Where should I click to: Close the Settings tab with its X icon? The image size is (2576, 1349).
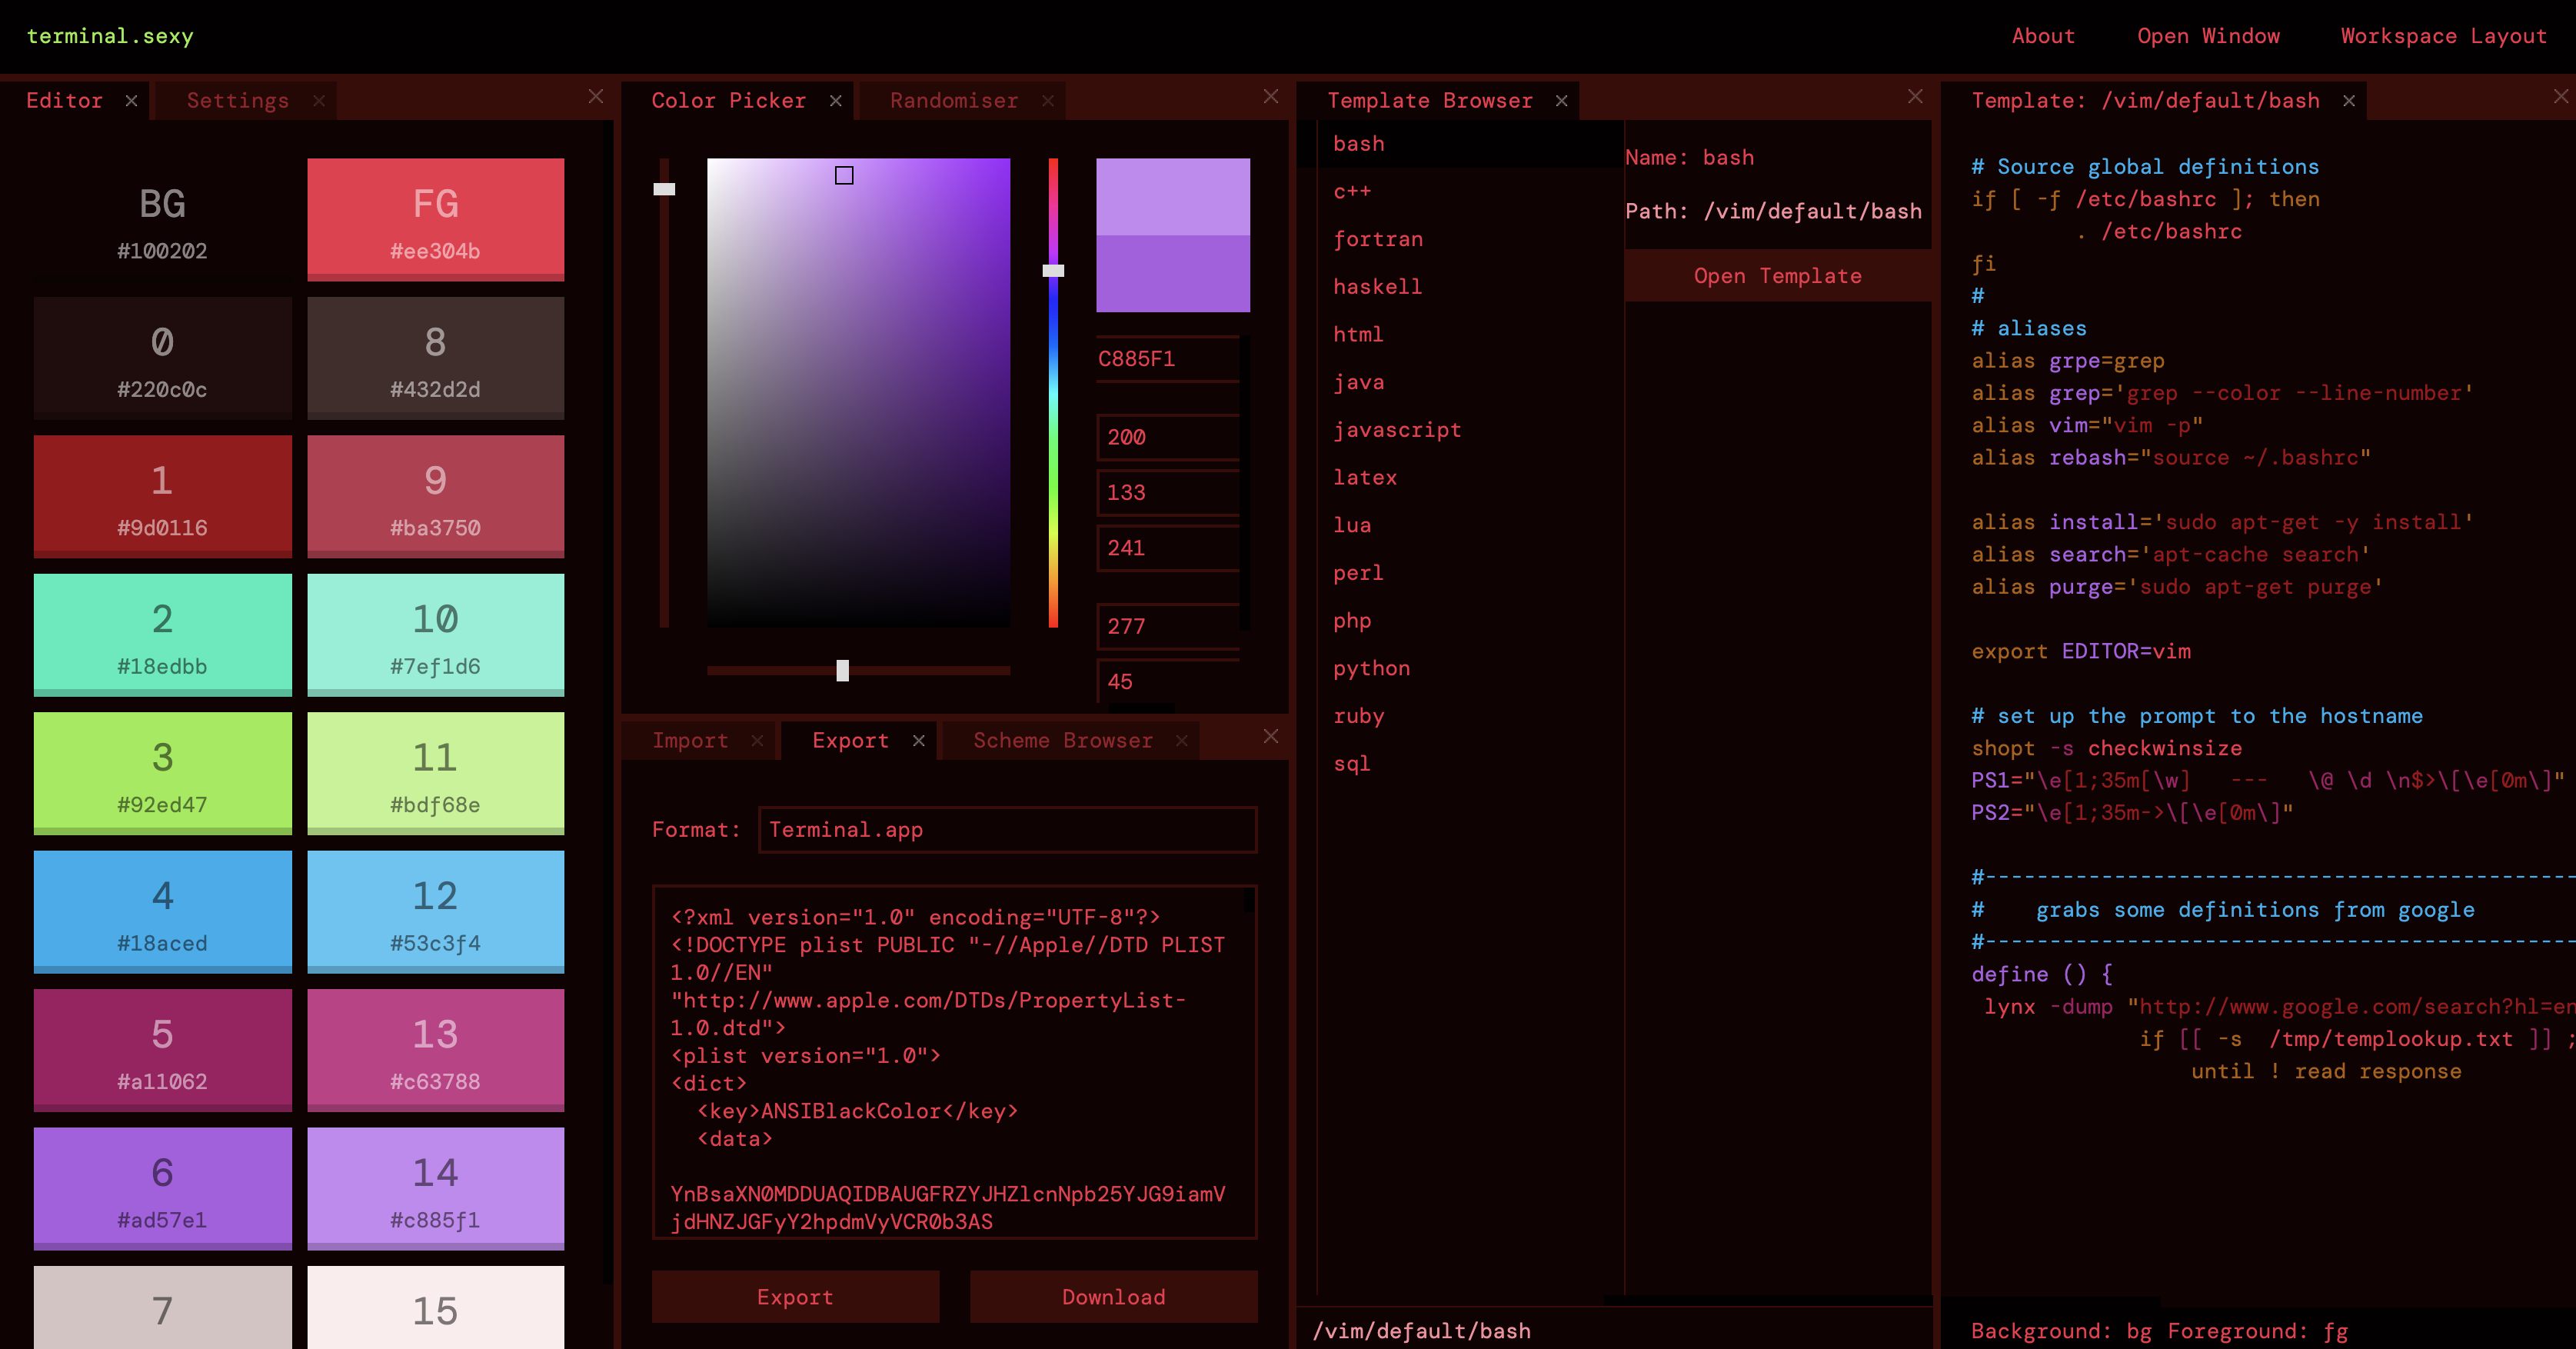(319, 101)
